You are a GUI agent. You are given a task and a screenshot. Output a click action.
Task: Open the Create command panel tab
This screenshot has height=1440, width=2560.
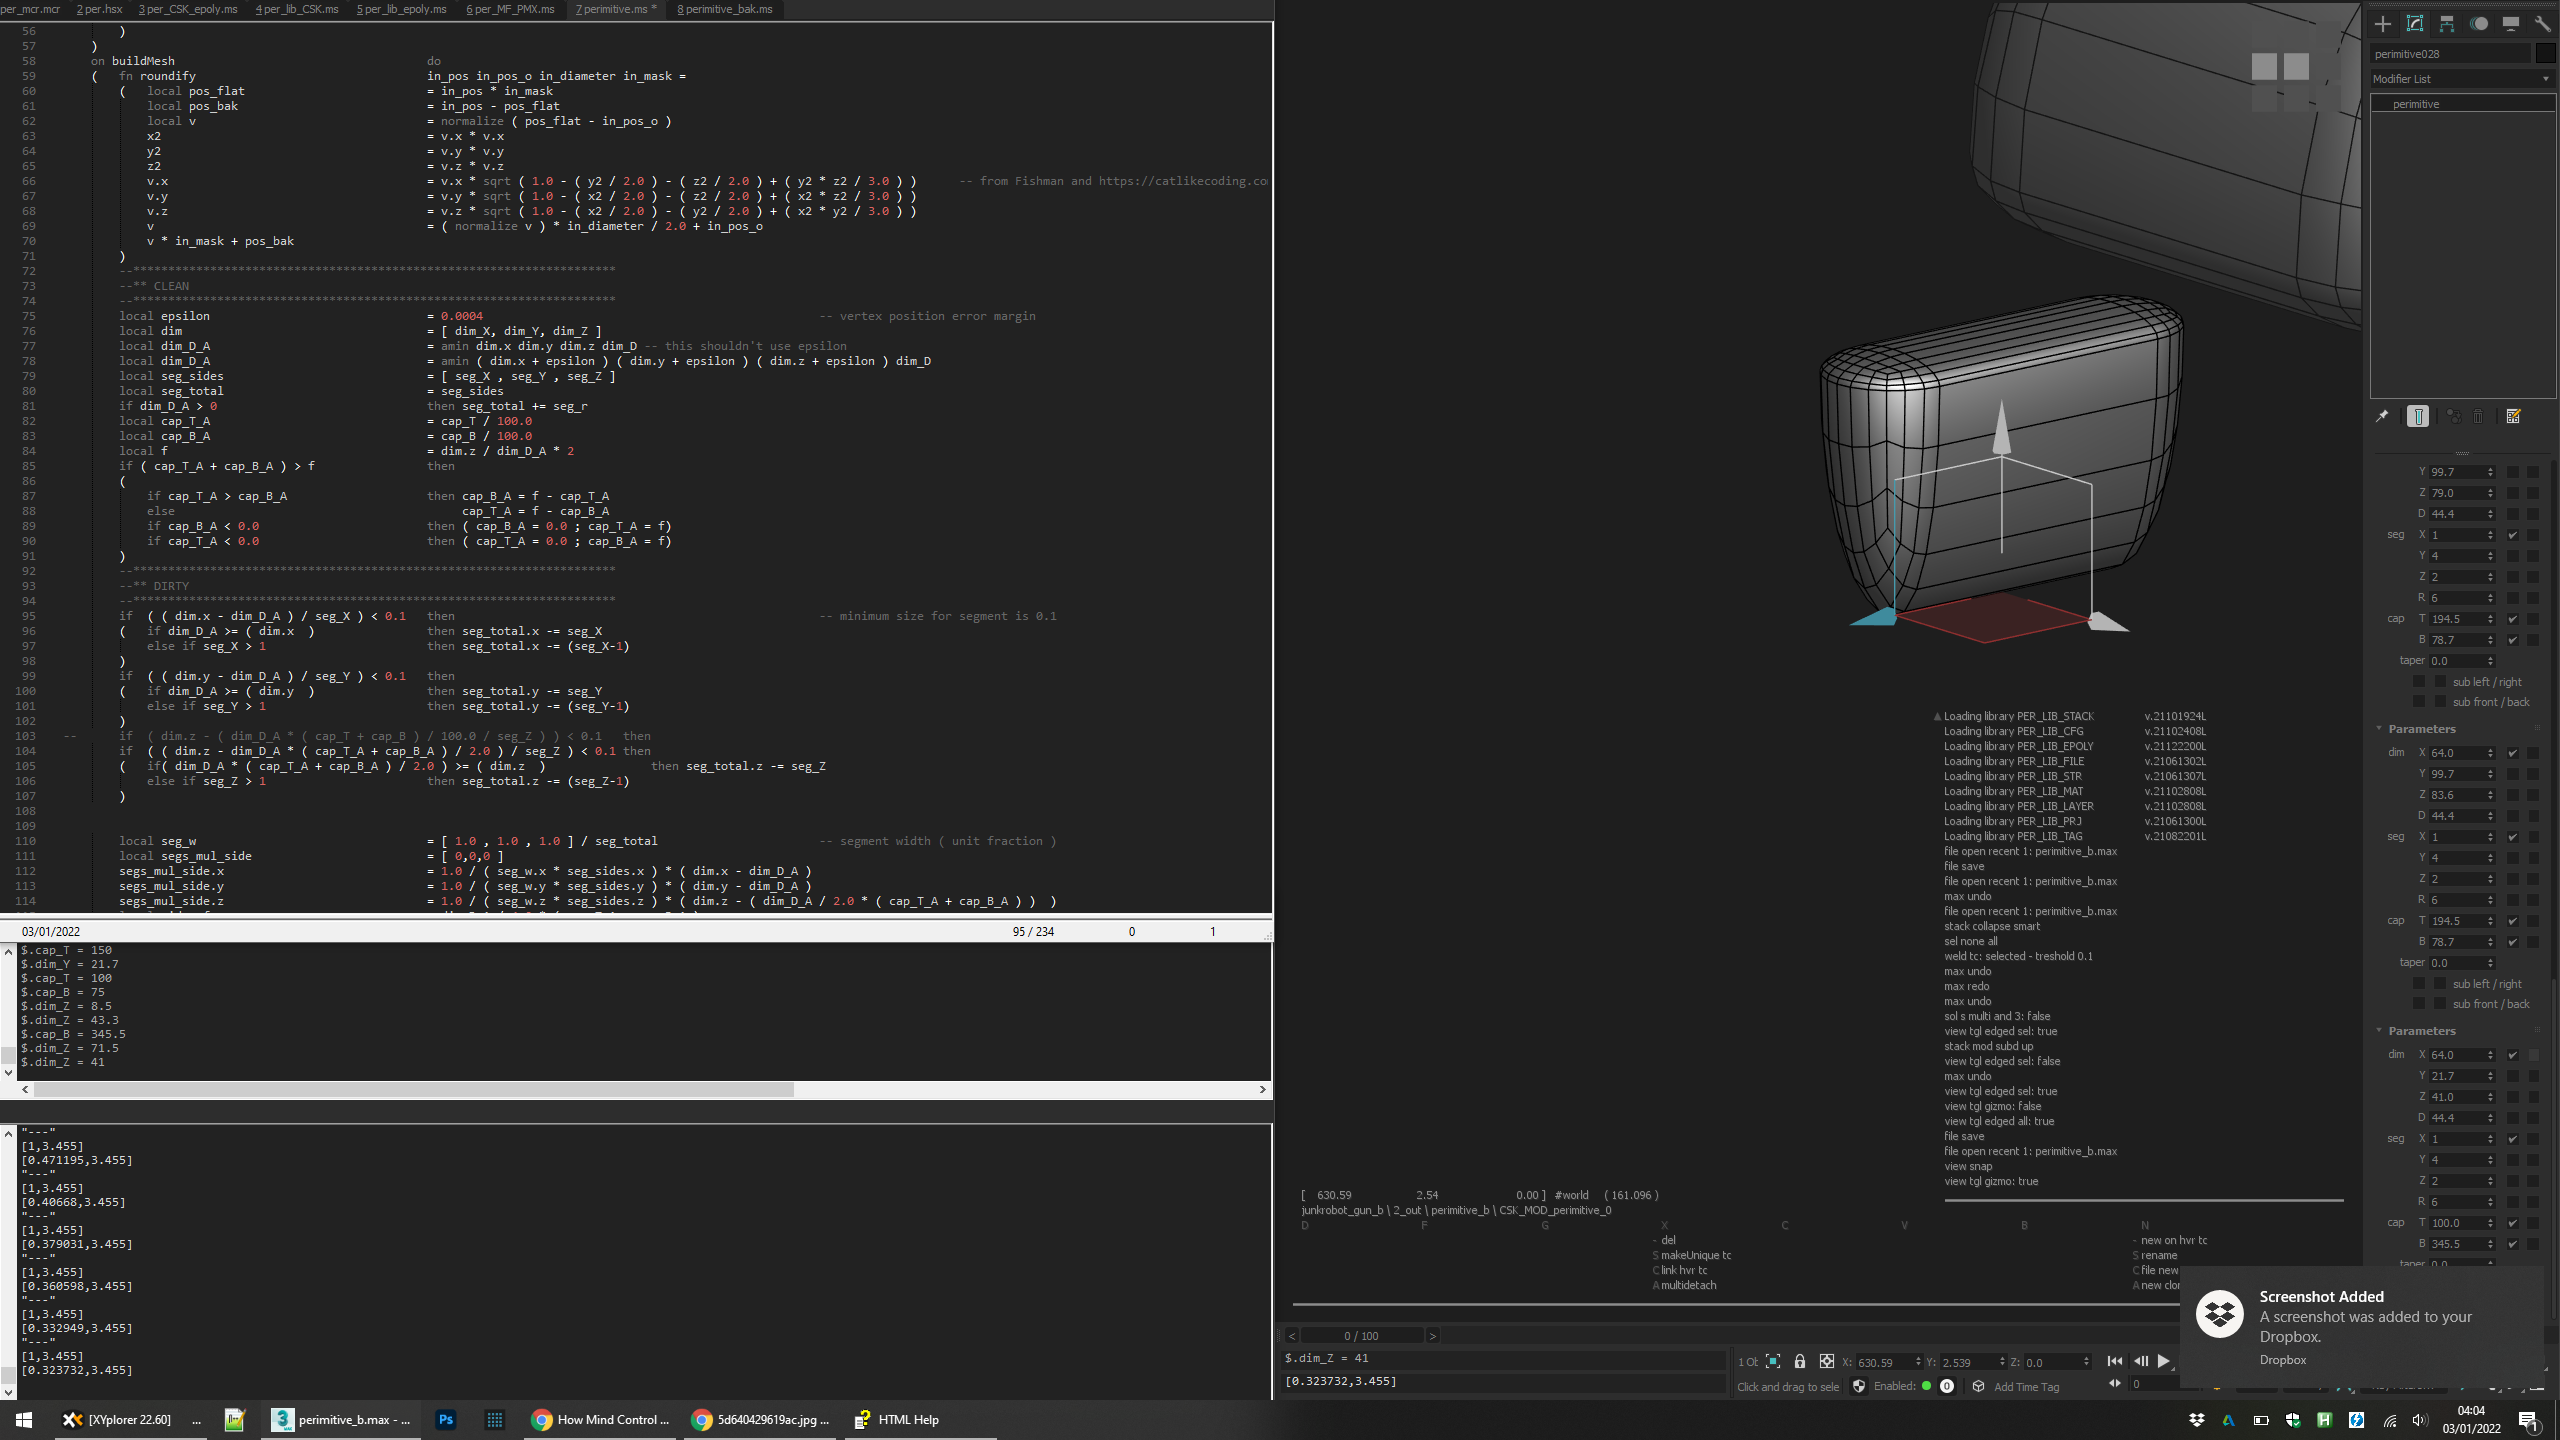pyautogui.click(x=2383, y=24)
